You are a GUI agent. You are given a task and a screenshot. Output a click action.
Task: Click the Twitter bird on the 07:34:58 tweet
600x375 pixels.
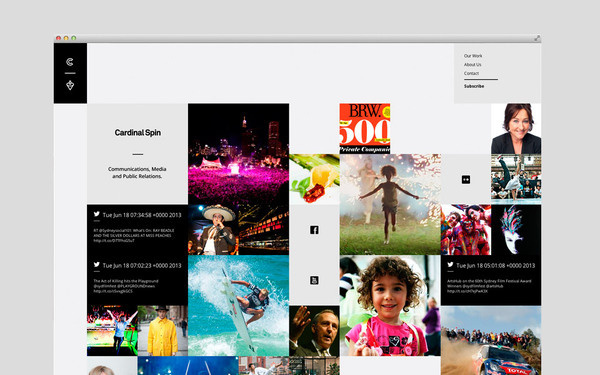[x=97, y=214]
